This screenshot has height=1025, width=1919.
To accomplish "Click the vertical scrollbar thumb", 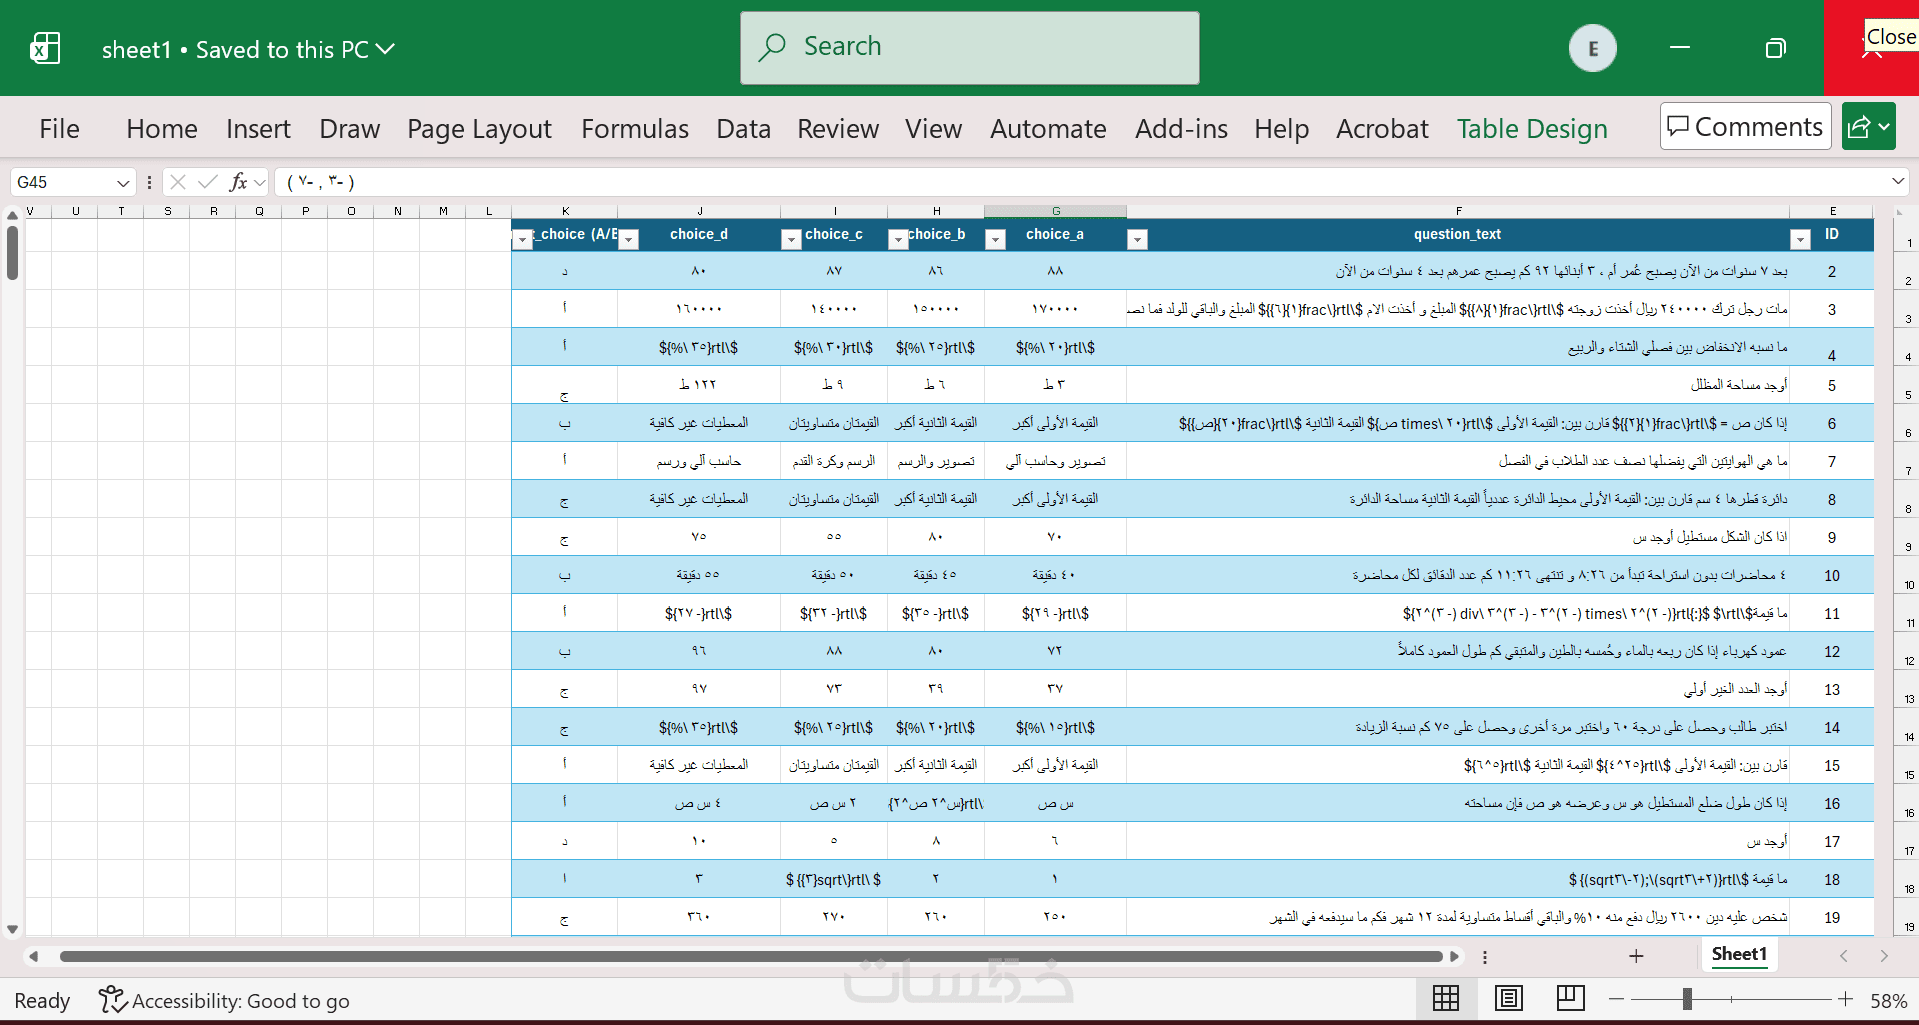I will (12, 253).
